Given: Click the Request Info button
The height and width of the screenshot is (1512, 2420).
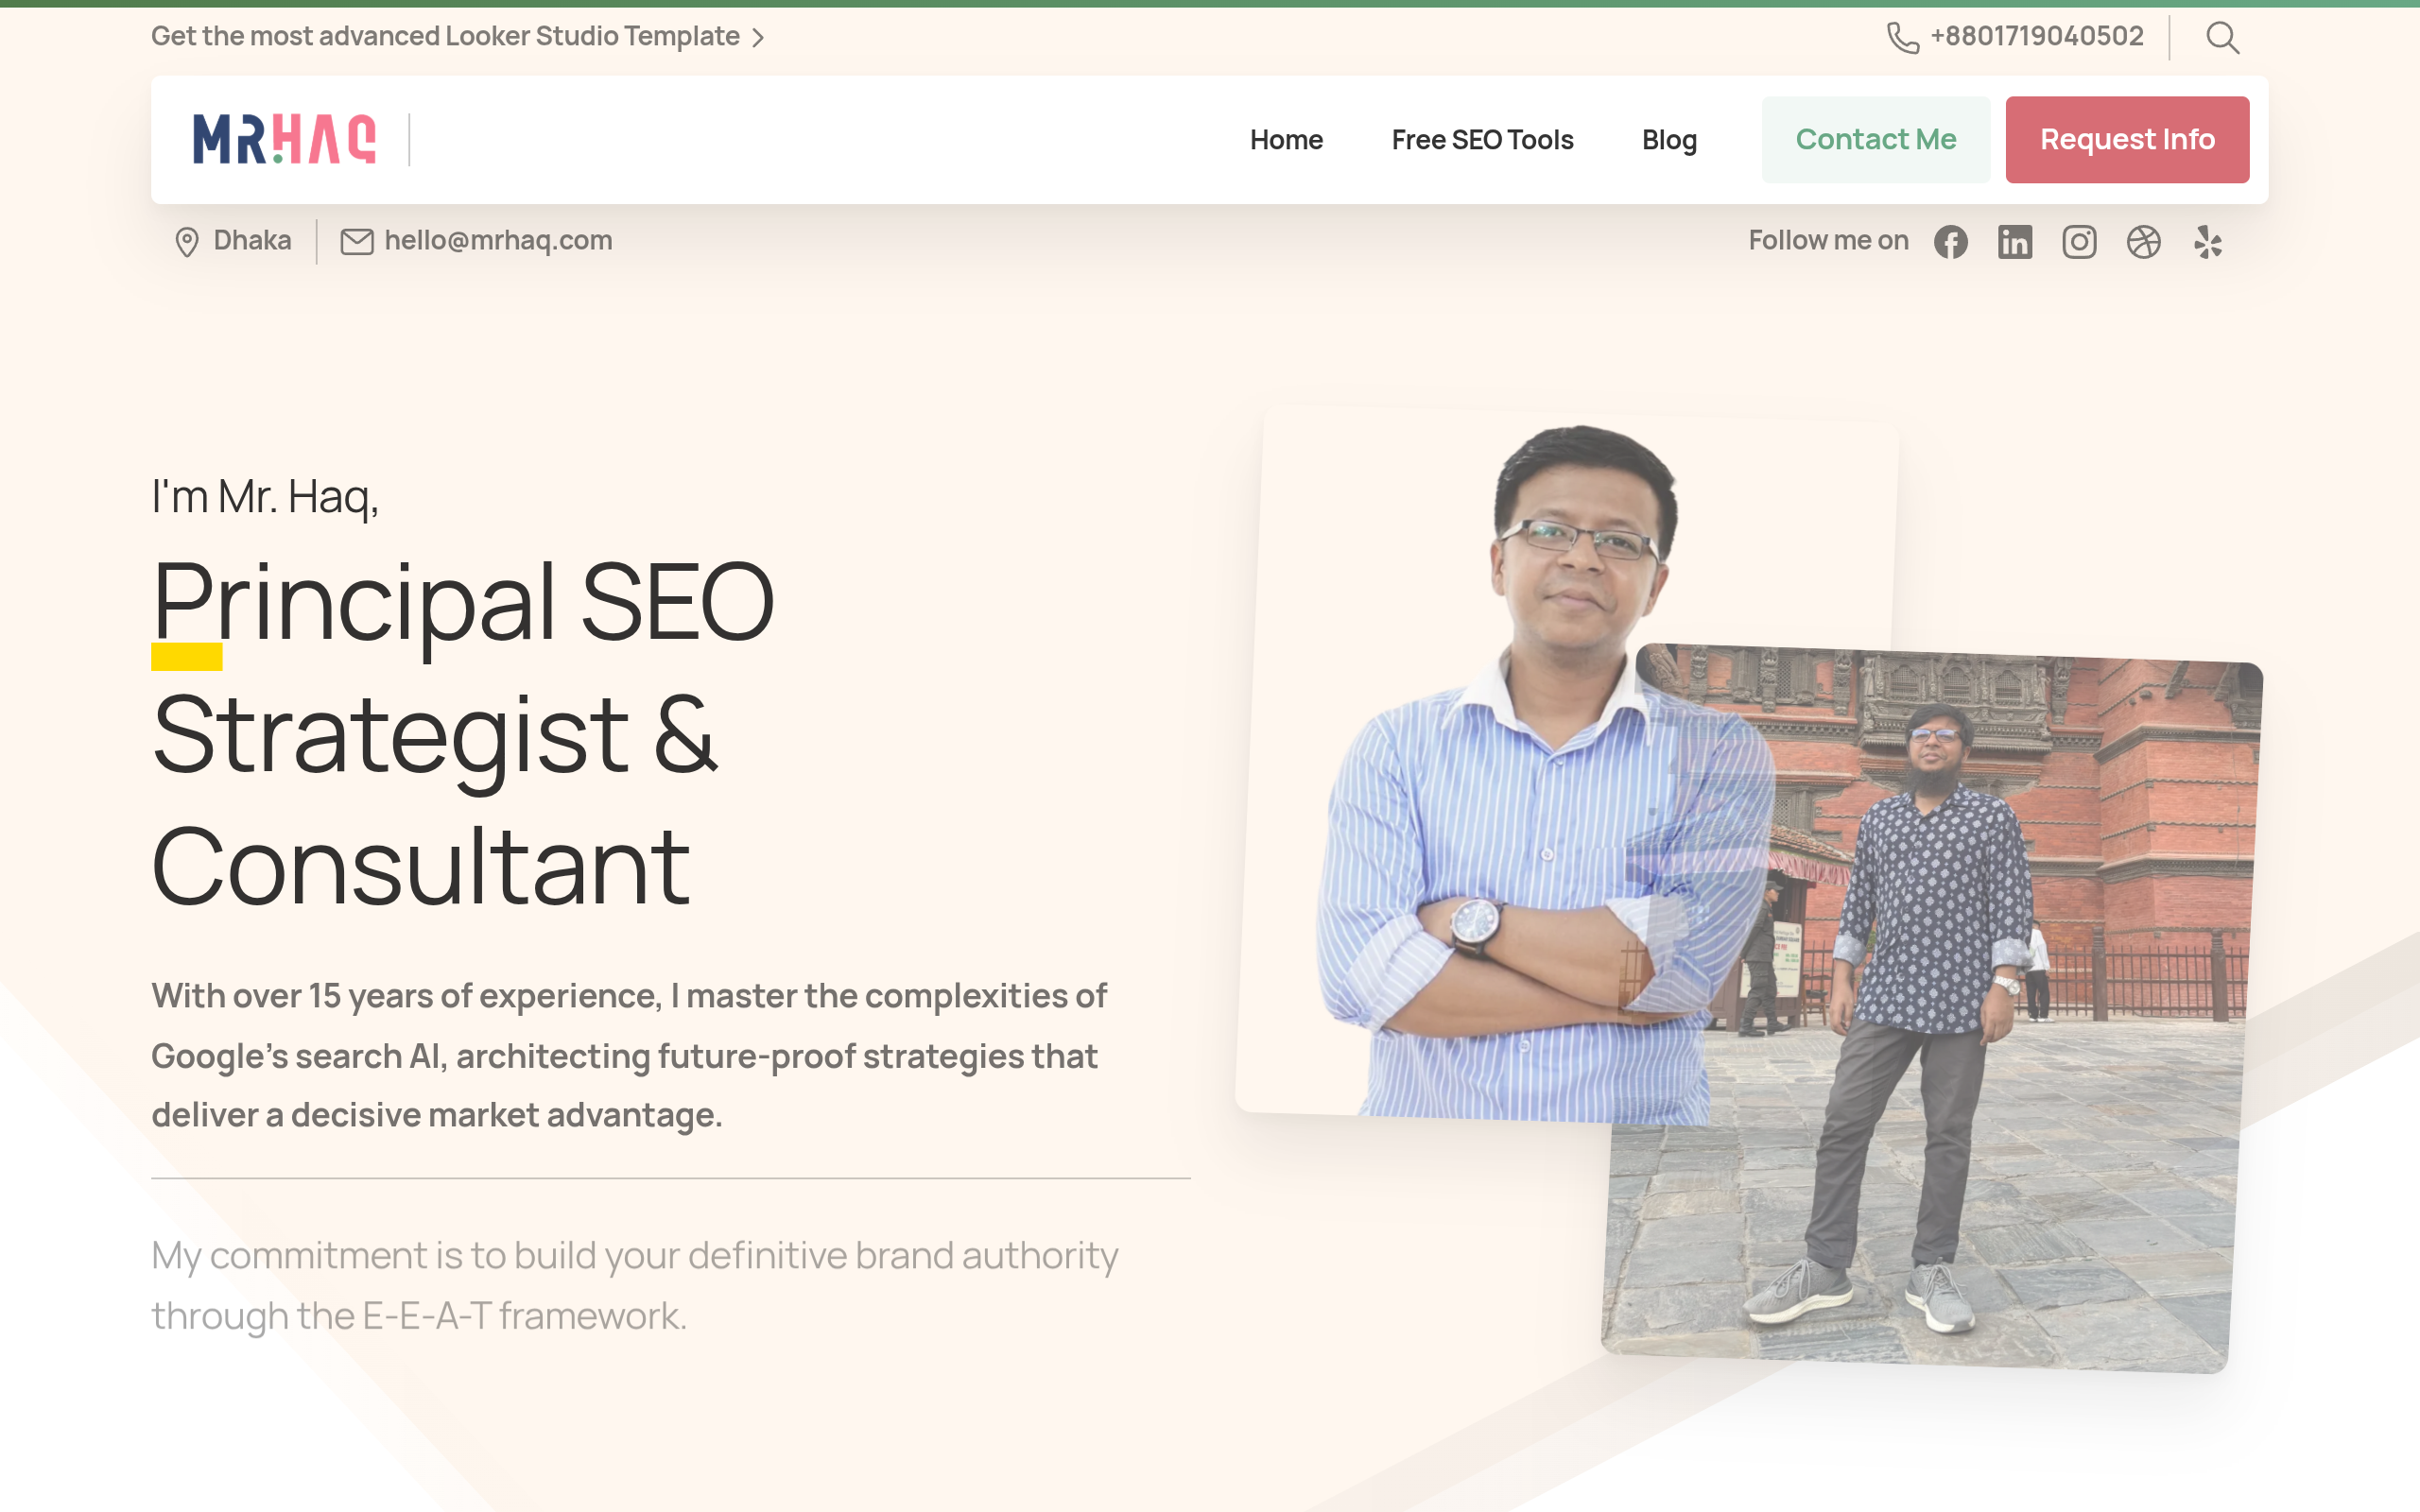Looking at the screenshot, I should coord(2127,140).
